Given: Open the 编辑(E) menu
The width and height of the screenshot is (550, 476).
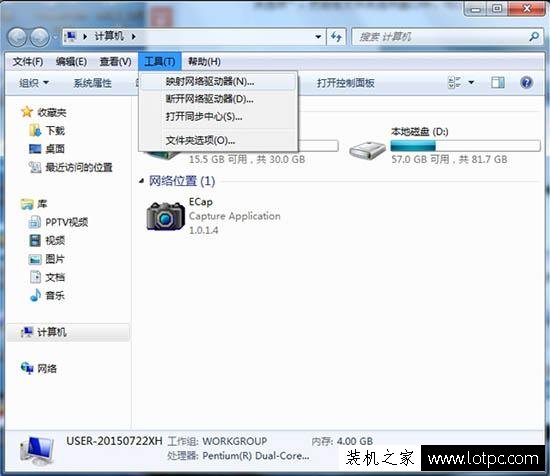Looking at the screenshot, I should [71, 62].
